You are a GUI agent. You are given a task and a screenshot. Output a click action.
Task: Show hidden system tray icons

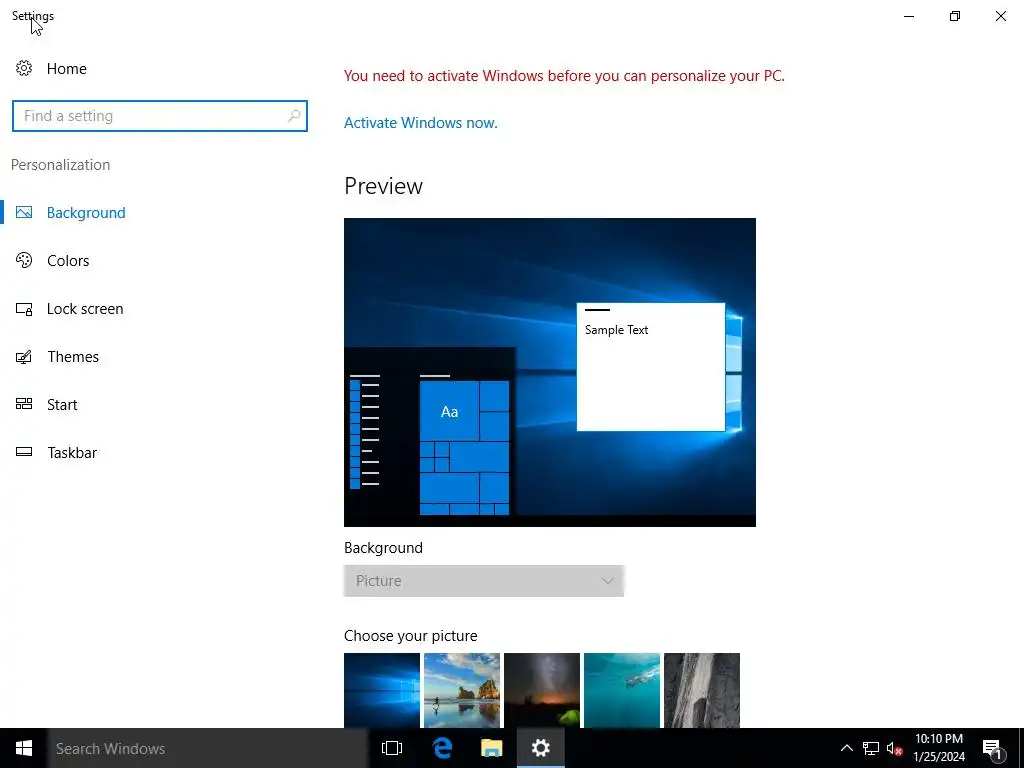click(846, 748)
